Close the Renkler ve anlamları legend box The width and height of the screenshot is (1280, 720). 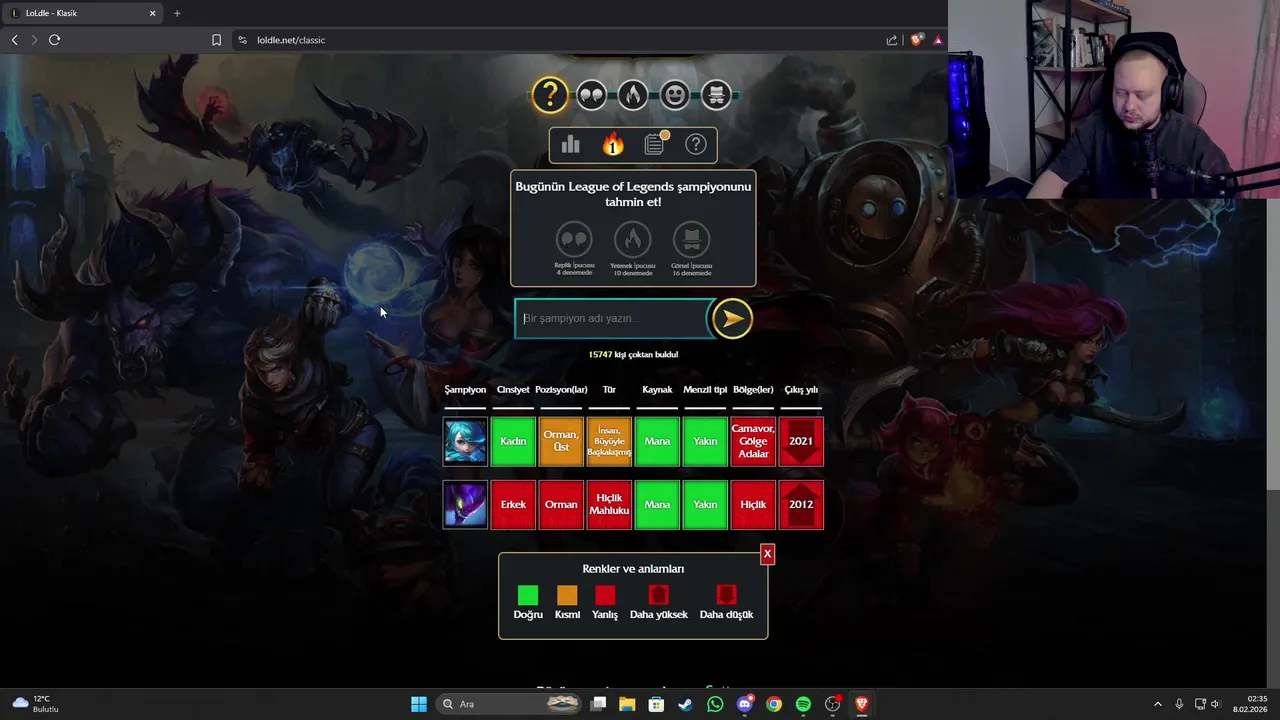coord(767,554)
